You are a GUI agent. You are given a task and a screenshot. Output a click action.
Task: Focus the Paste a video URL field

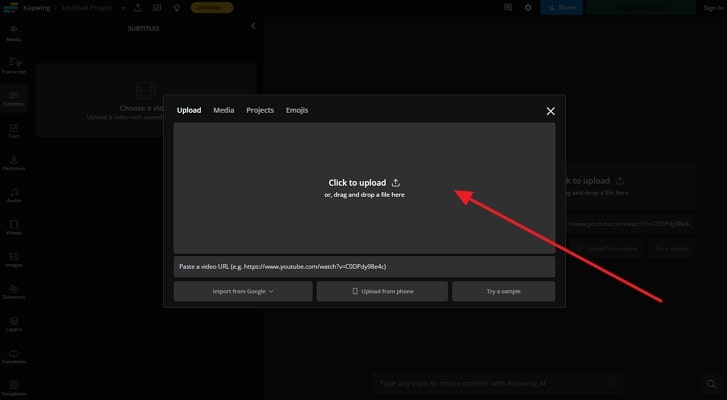pos(364,267)
